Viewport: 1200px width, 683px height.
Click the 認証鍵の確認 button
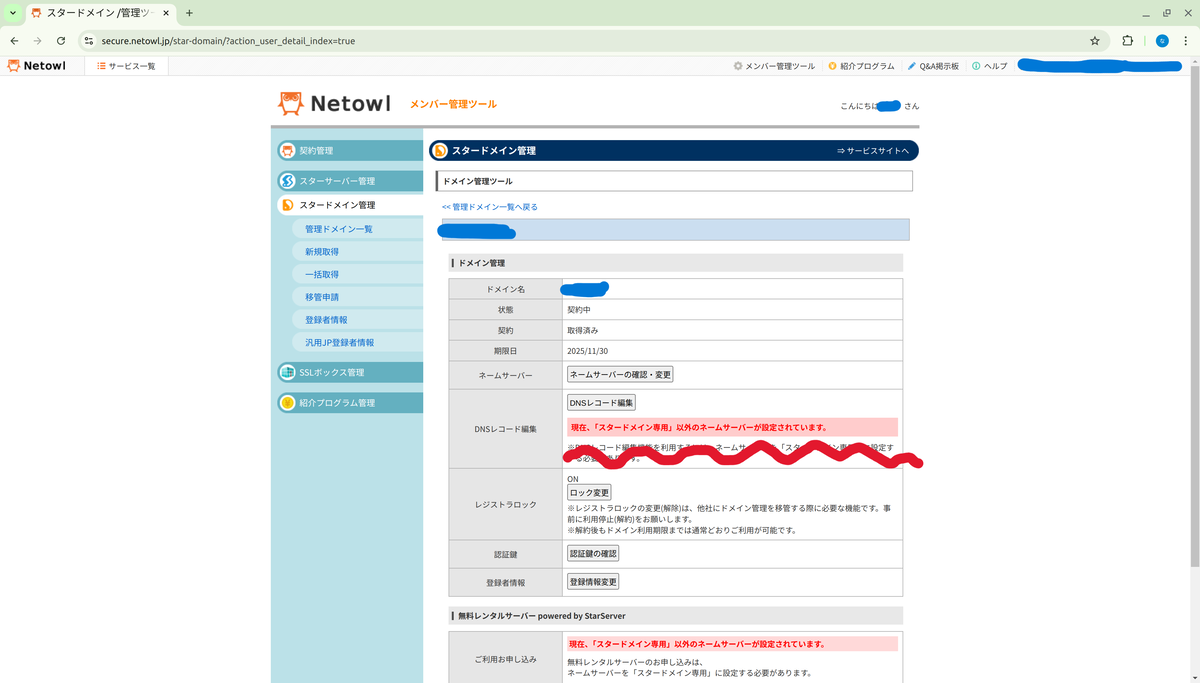(x=593, y=553)
